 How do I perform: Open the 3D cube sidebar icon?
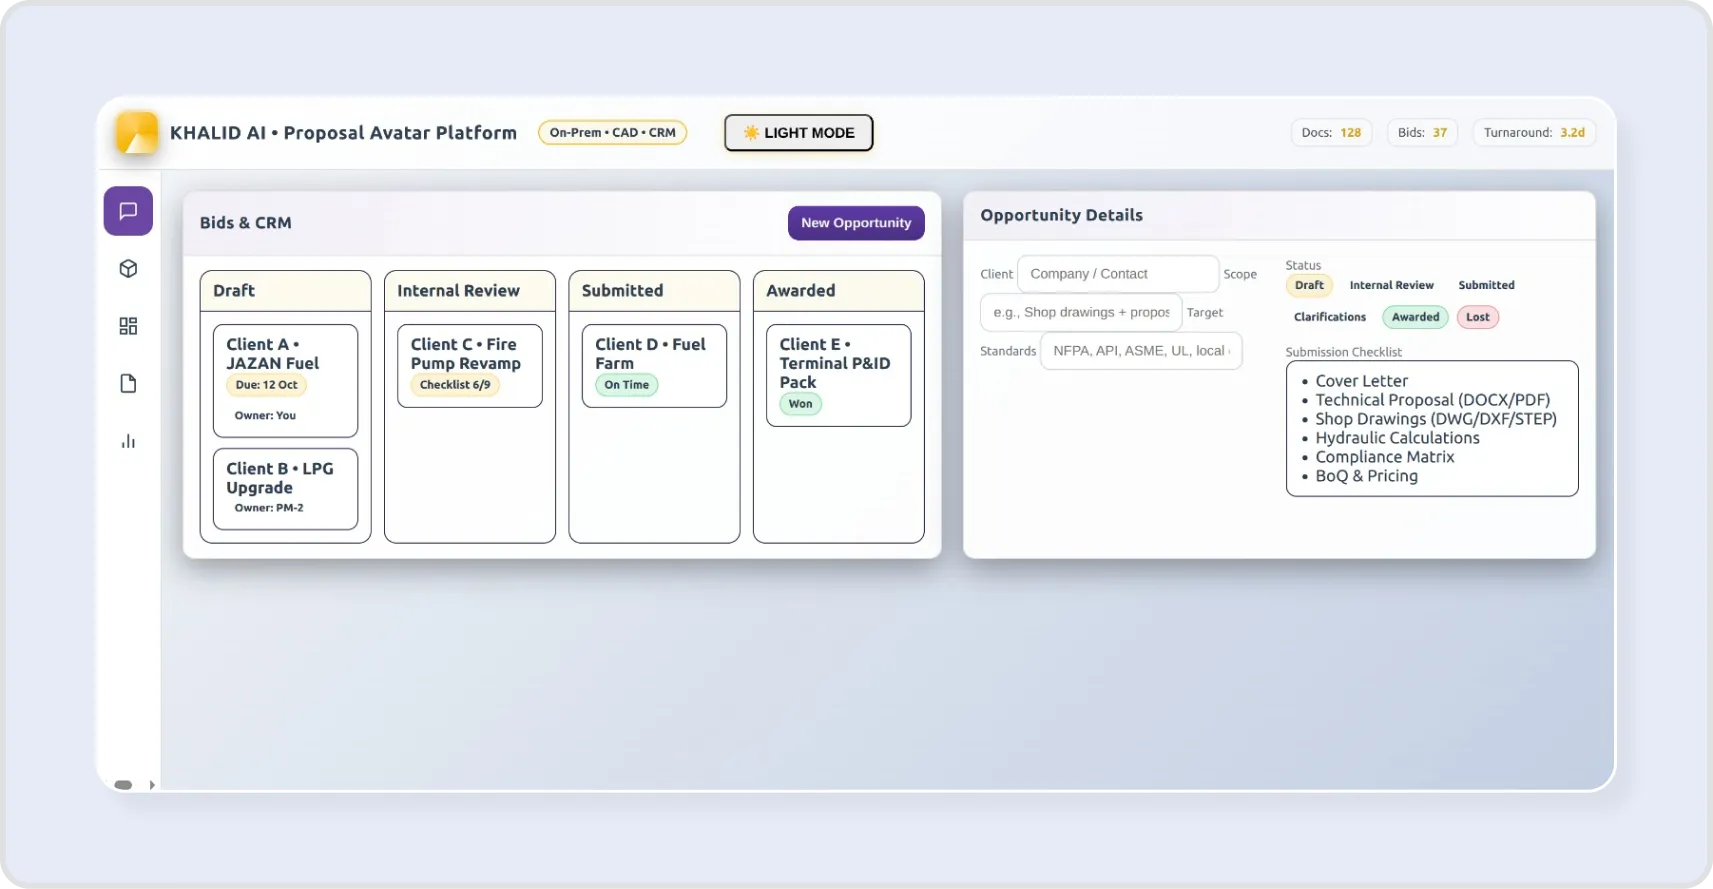[x=128, y=269]
